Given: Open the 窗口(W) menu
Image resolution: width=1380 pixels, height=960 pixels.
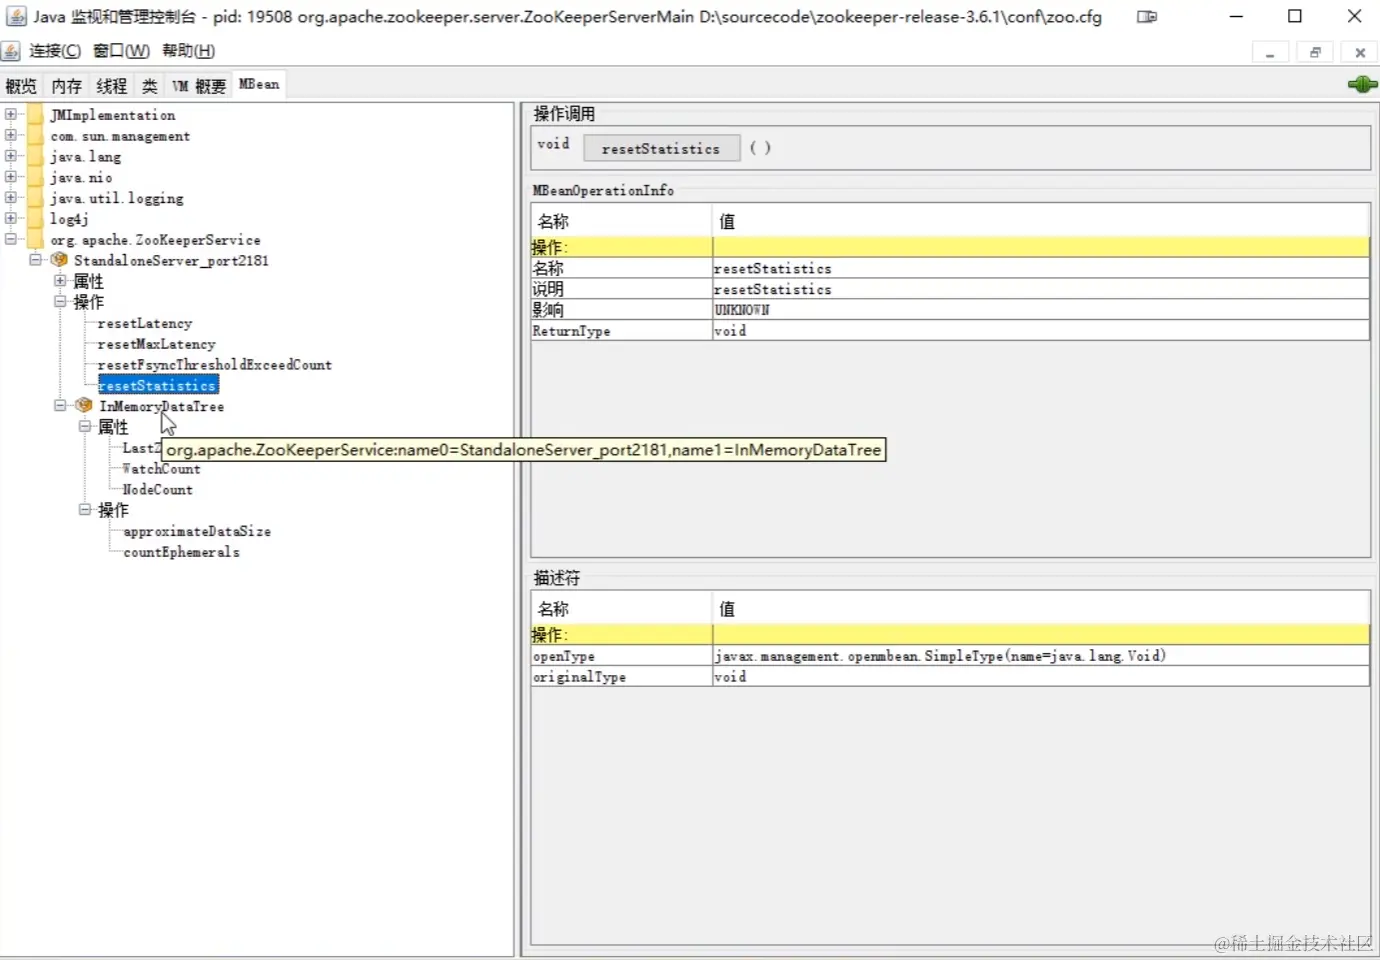Looking at the screenshot, I should [x=121, y=51].
